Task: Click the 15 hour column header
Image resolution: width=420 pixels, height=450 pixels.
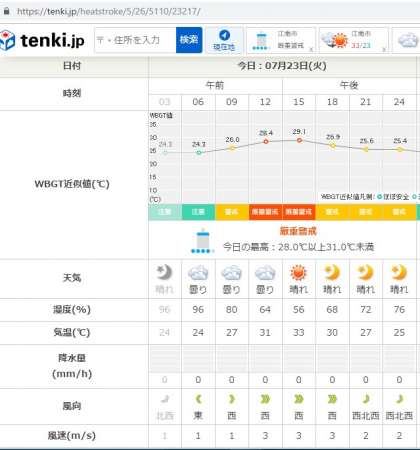Action: click(299, 102)
